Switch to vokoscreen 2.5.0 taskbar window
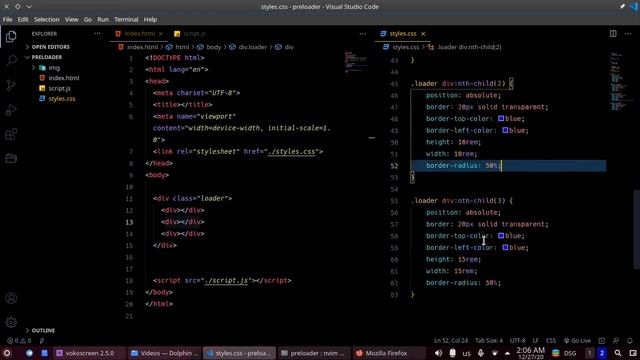The height and width of the screenshot is (360, 640). click(x=89, y=353)
